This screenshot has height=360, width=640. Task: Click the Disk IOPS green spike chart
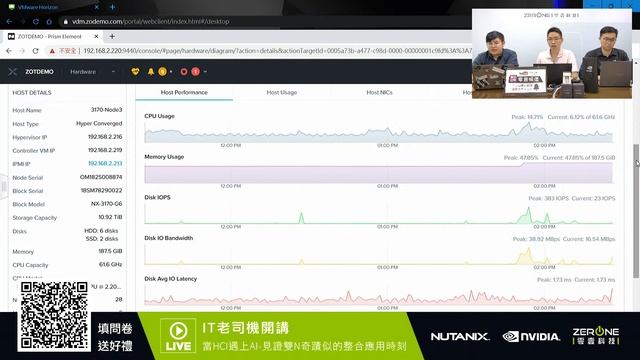coord(378,214)
